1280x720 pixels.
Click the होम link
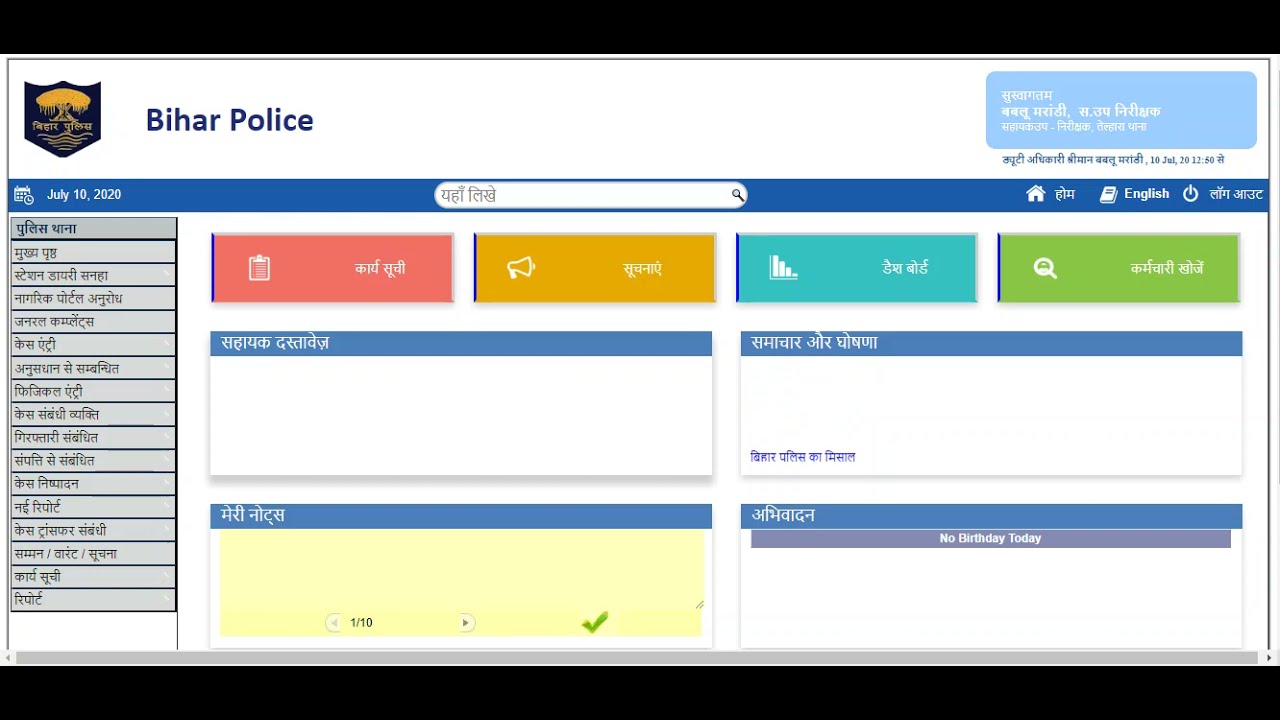pyautogui.click(x=1064, y=194)
